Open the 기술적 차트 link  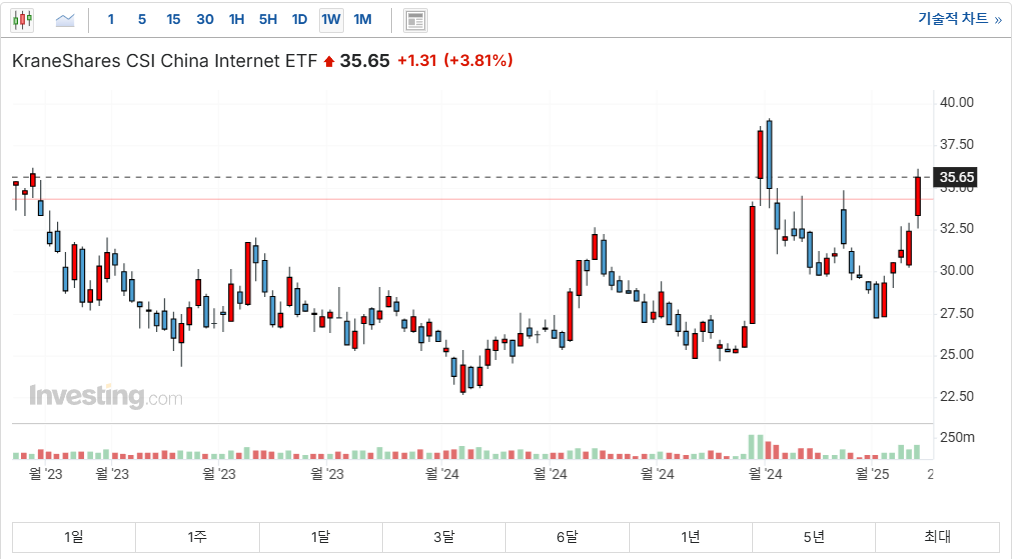(959, 19)
